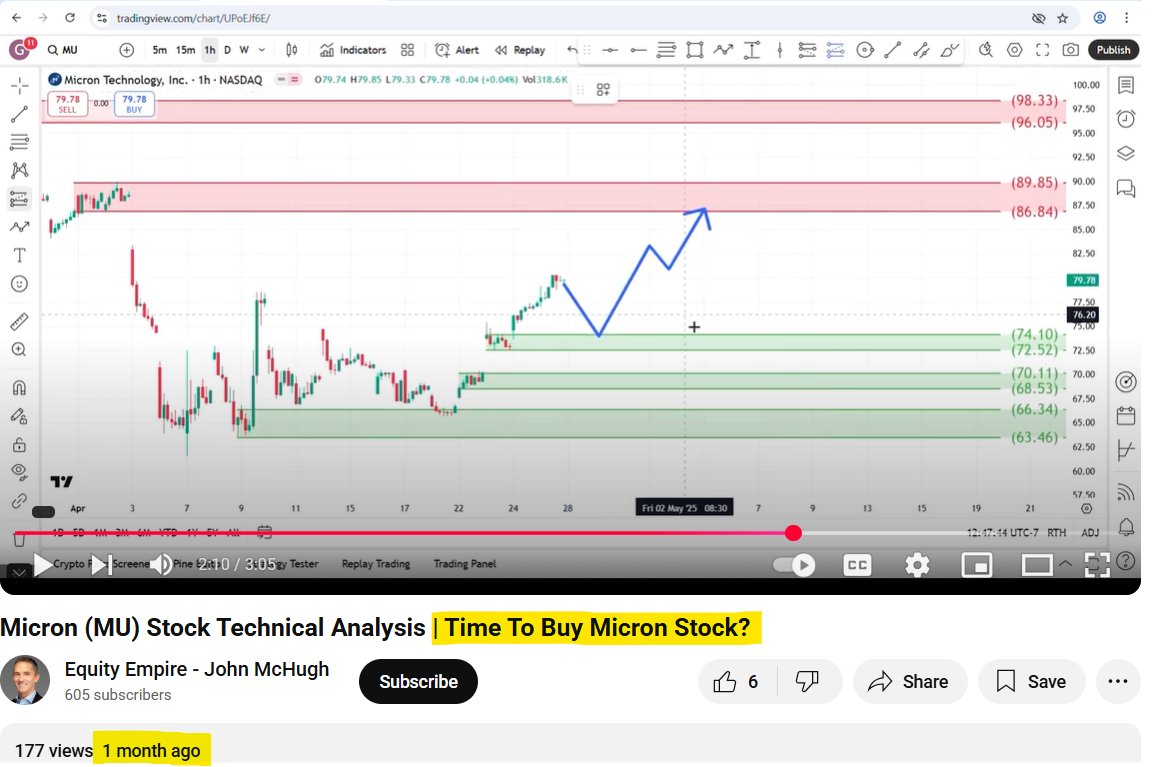Create an Alert in TradingView
The width and height of the screenshot is (1152, 767).
457,50
